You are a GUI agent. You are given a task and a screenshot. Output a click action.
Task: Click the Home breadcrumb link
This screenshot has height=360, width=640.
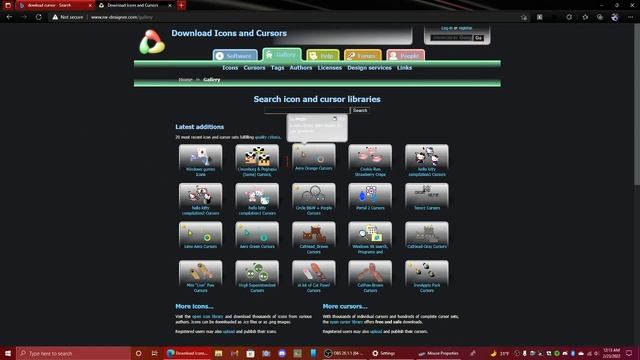pyautogui.click(x=185, y=80)
